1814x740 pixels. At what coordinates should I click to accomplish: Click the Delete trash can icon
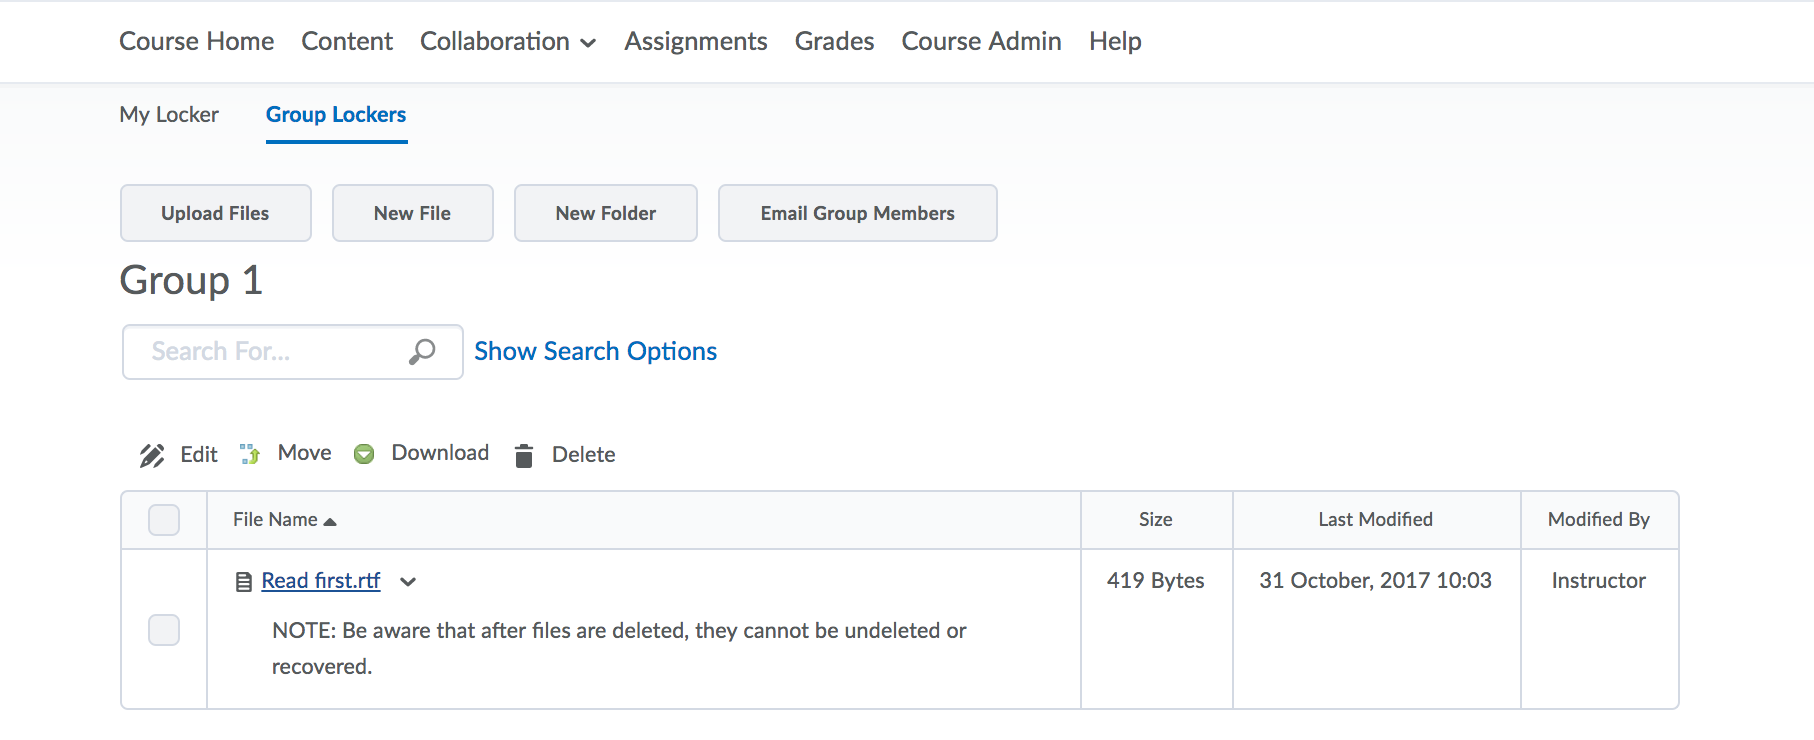point(523,456)
